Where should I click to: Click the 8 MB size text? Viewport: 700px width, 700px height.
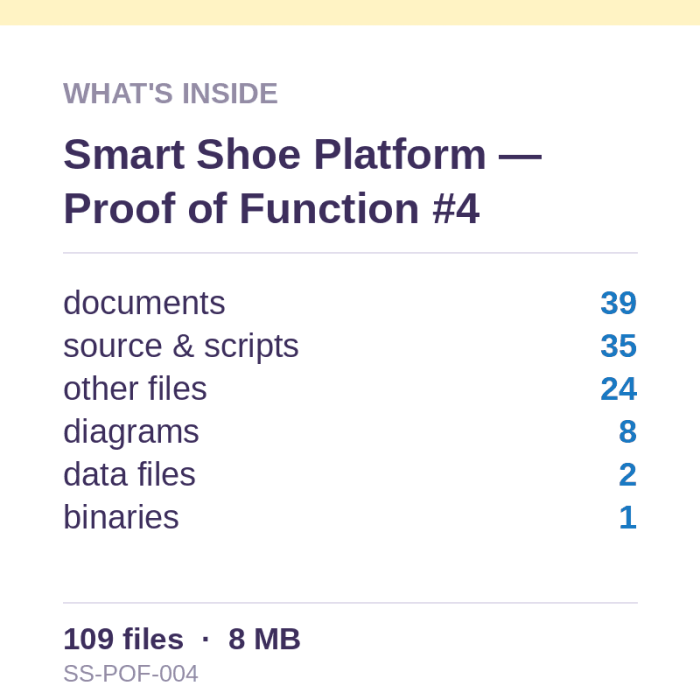[264, 639]
